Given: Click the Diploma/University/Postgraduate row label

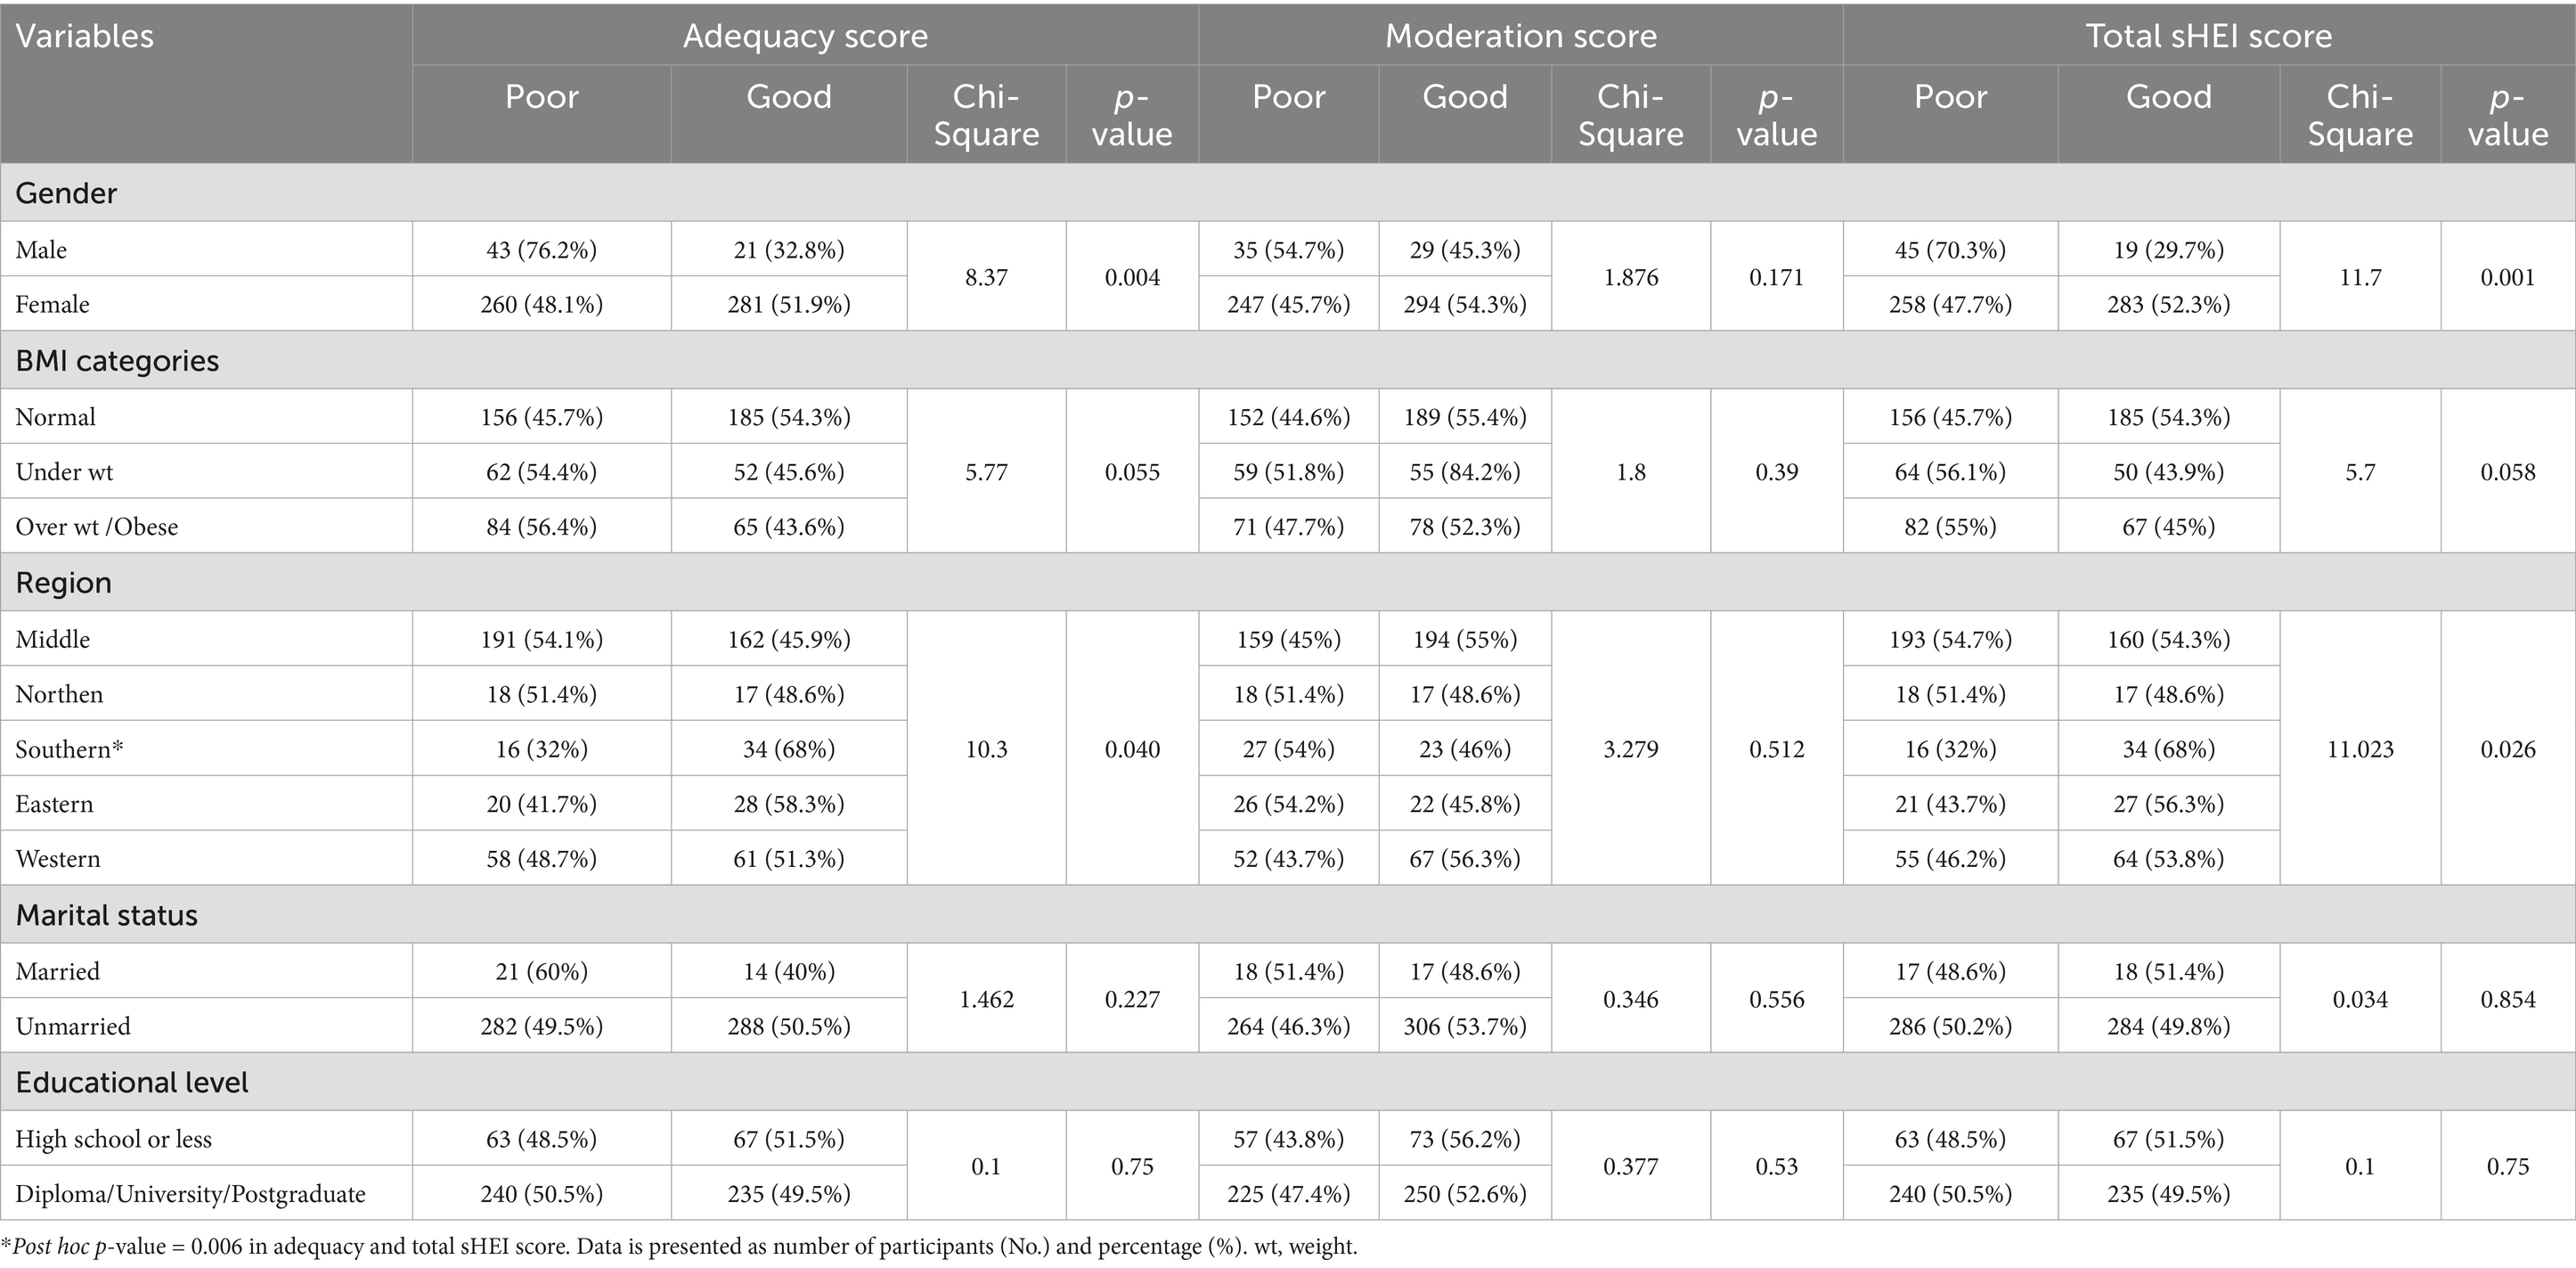Looking at the screenshot, I should click(190, 1194).
